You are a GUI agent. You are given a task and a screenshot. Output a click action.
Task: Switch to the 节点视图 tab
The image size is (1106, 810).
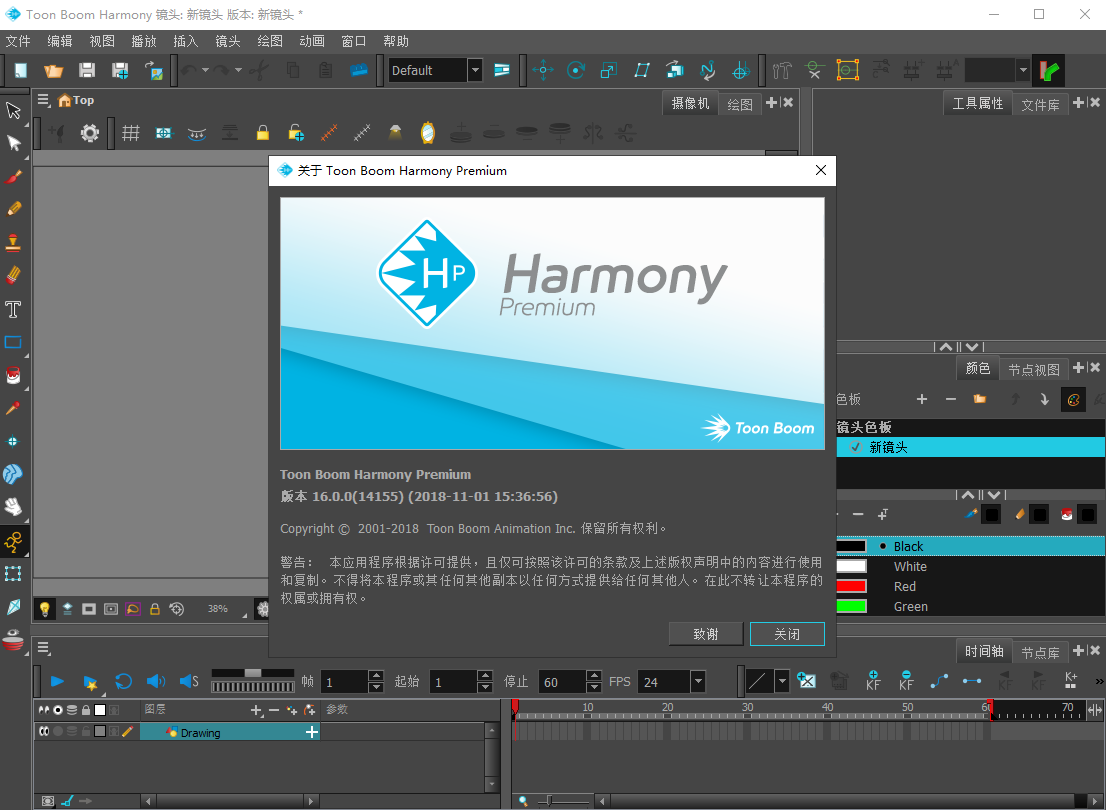point(1035,368)
